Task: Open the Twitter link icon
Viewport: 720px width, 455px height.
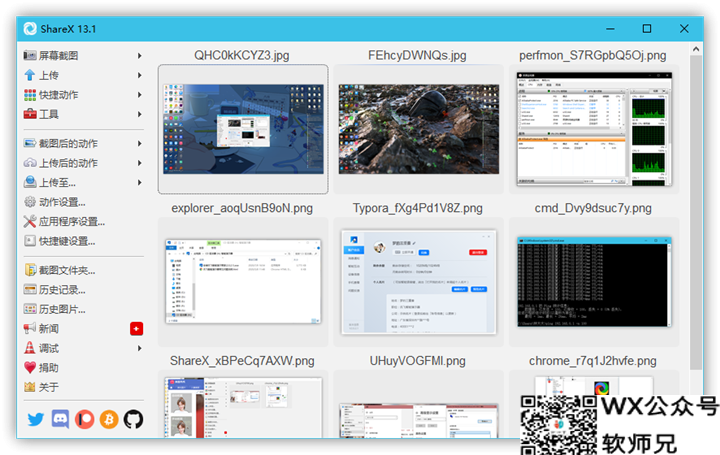Action: (x=36, y=419)
